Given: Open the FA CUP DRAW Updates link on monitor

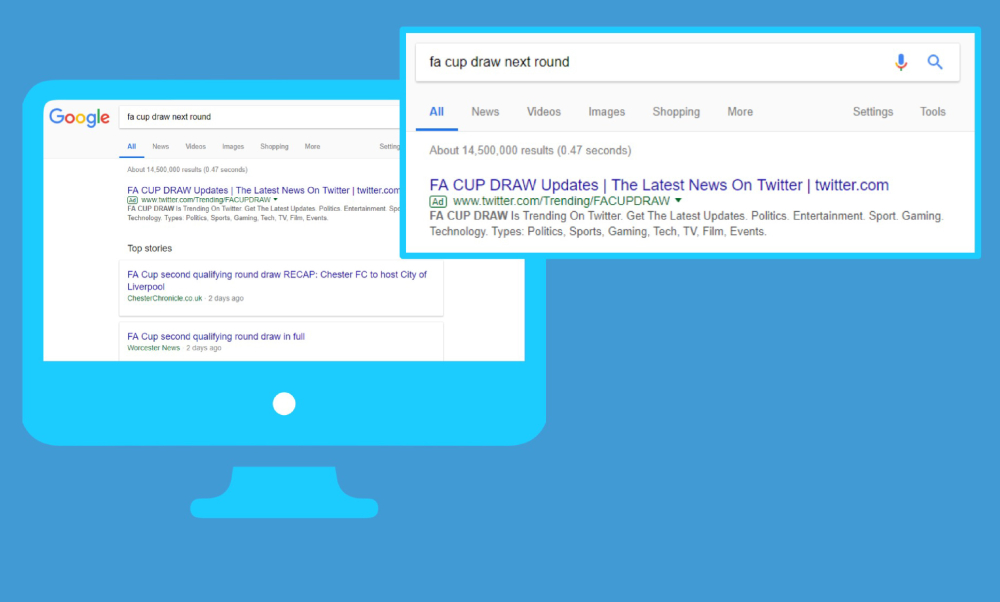Looking at the screenshot, I should 263,190.
